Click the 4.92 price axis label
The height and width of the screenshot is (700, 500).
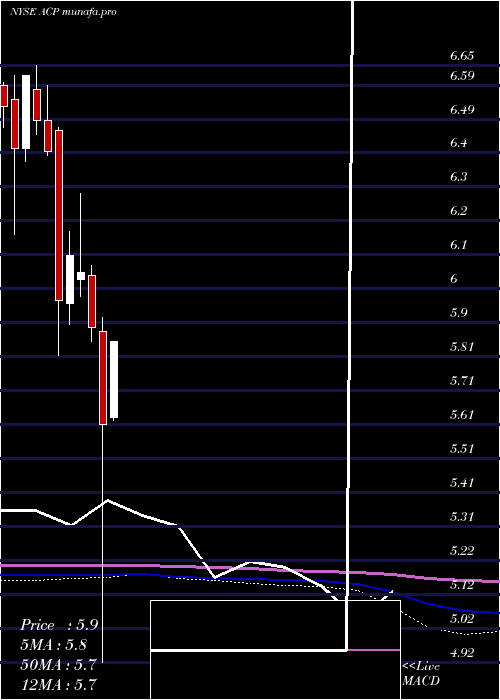click(462, 653)
